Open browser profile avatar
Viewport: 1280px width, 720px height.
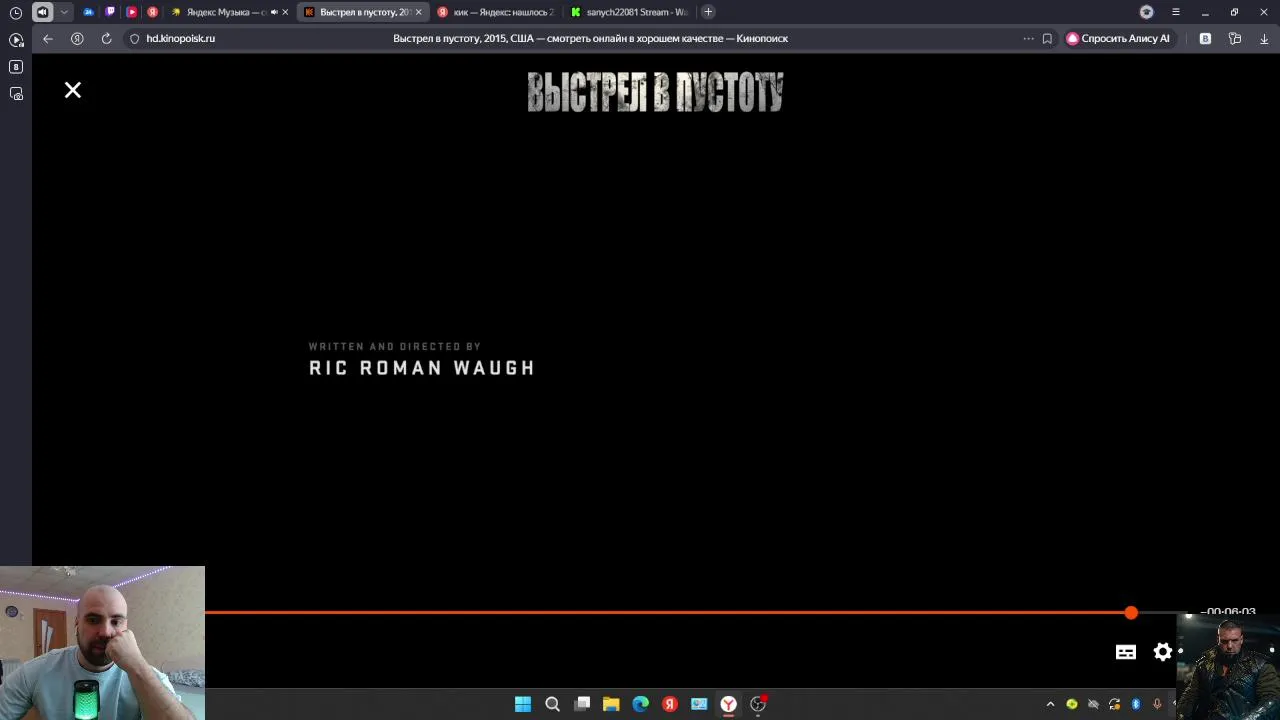coord(1147,12)
